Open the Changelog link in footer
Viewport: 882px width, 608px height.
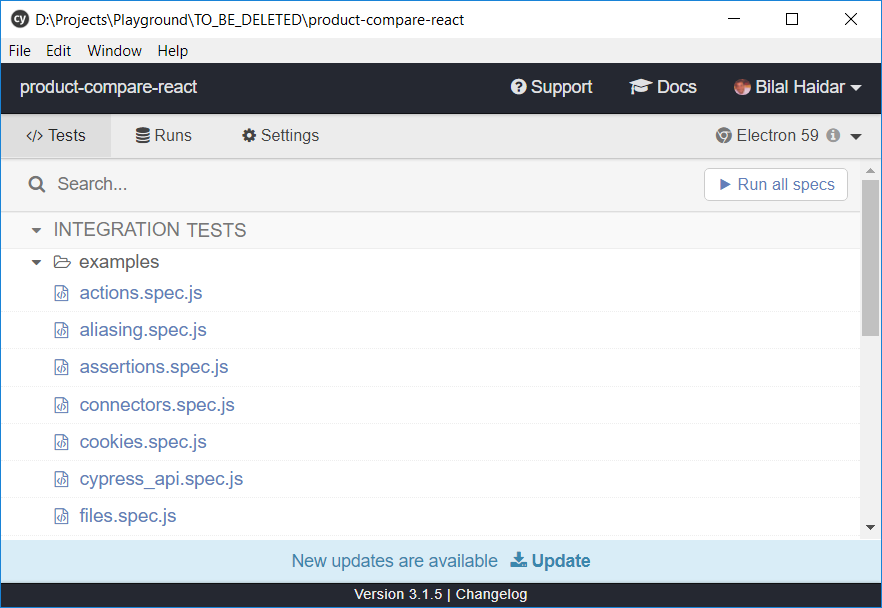[x=491, y=595]
